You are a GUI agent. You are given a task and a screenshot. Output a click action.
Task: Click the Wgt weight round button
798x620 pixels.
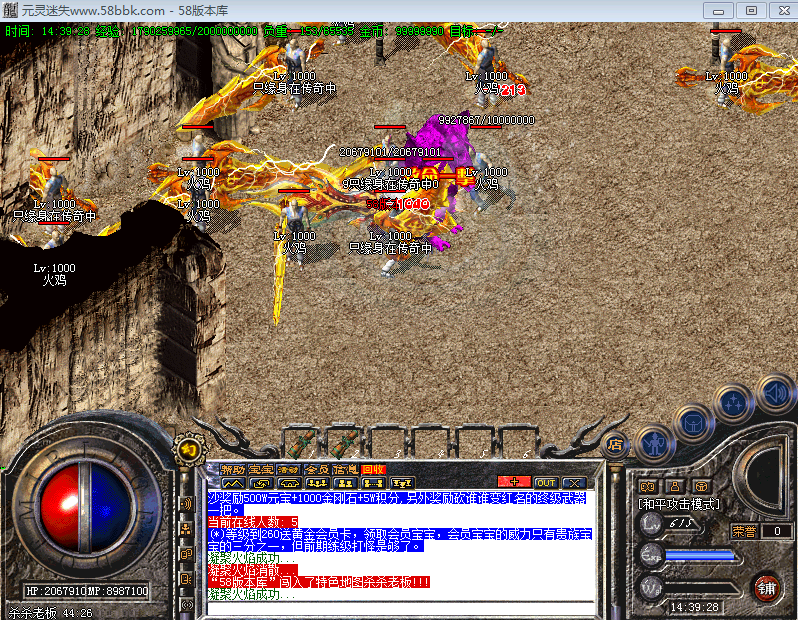pyautogui.click(x=650, y=587)
